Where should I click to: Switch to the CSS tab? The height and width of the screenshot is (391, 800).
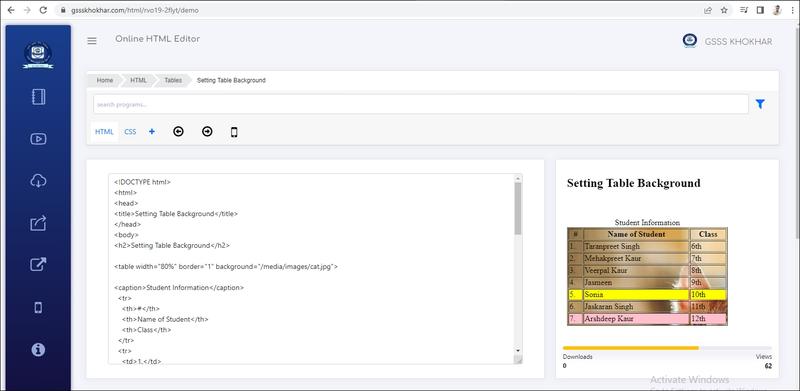130,132
